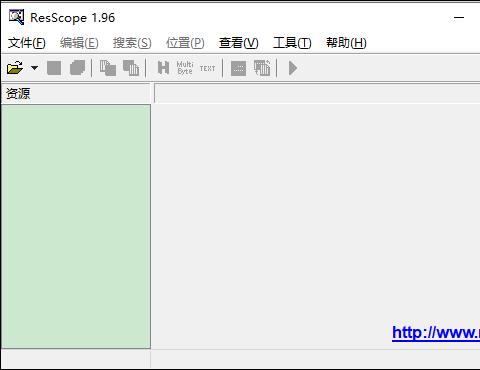Click the grayed H hex view icon
Viewport: 480px width, 370px height.
163,68
